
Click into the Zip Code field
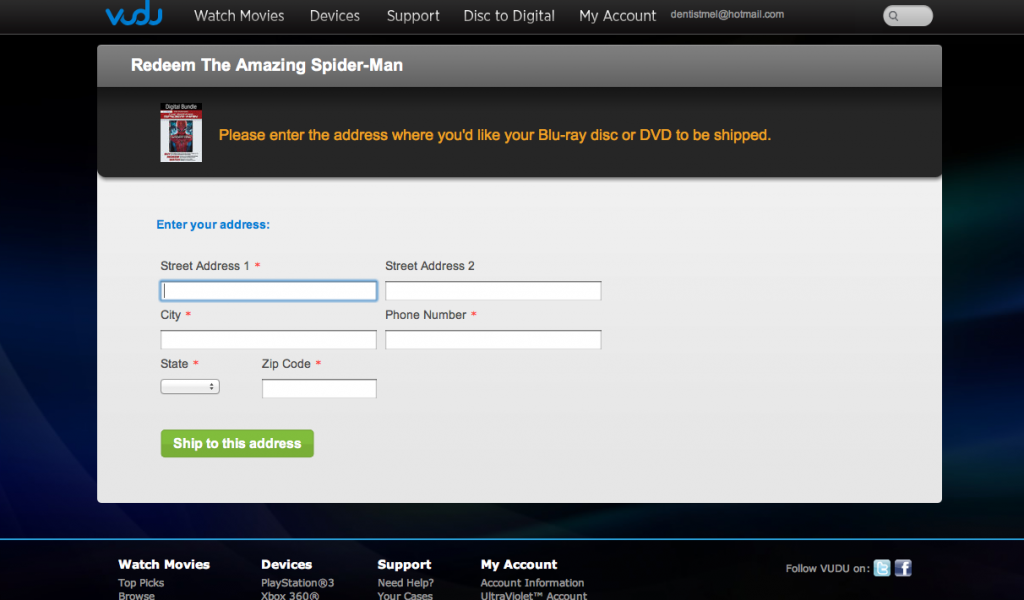(319, 388)
